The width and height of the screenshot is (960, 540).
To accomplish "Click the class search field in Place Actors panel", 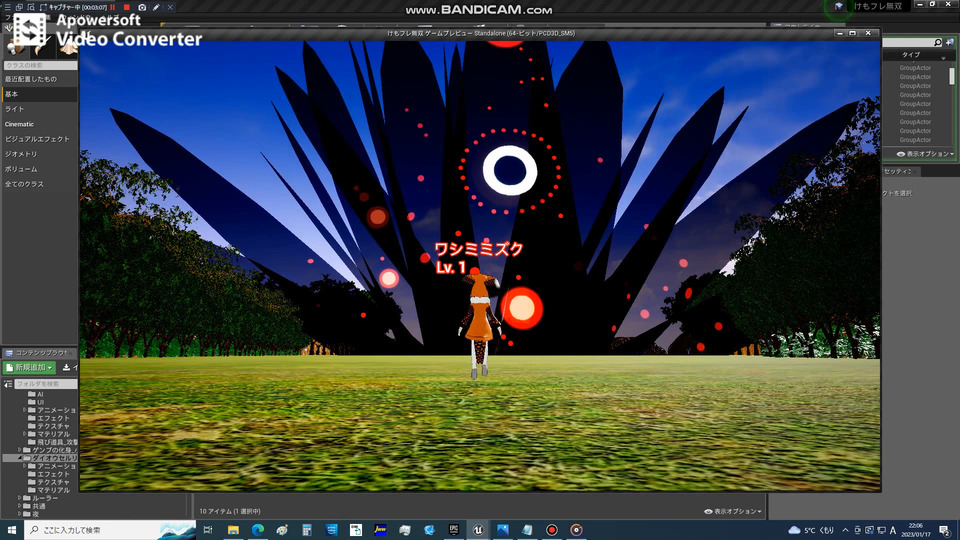I will [40, 65].
